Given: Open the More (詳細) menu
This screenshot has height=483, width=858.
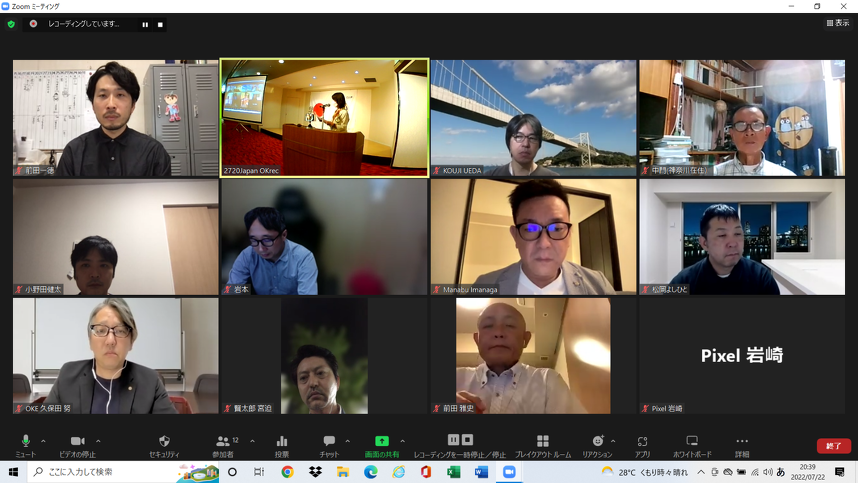Looking at the screenshot, I should [741, 443].
